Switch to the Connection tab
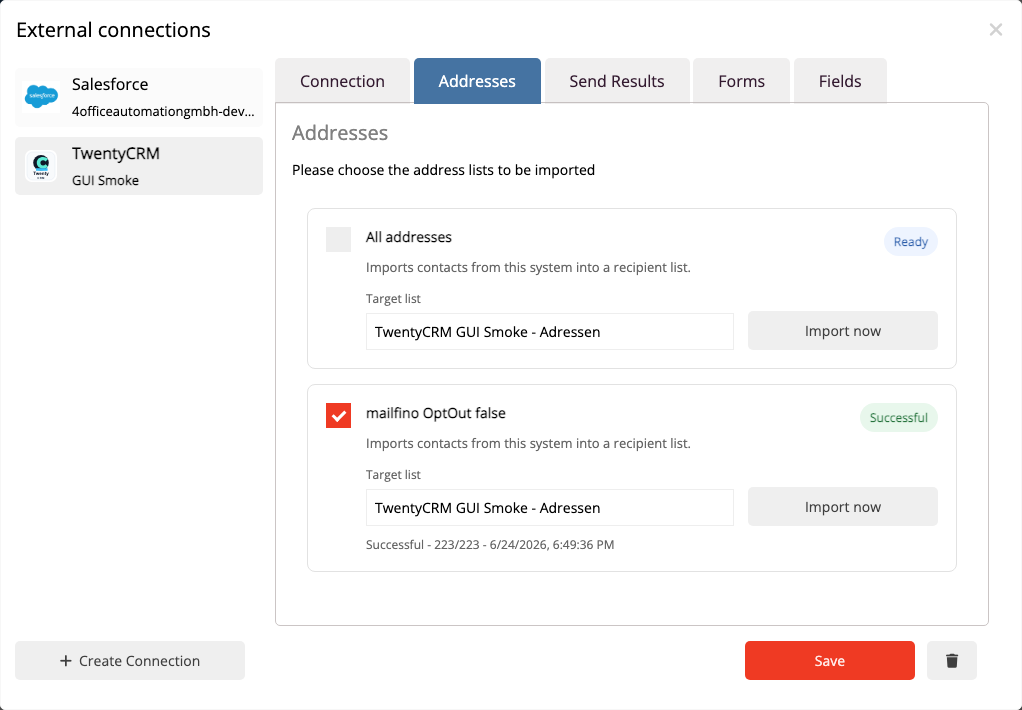 click(342, 81)
